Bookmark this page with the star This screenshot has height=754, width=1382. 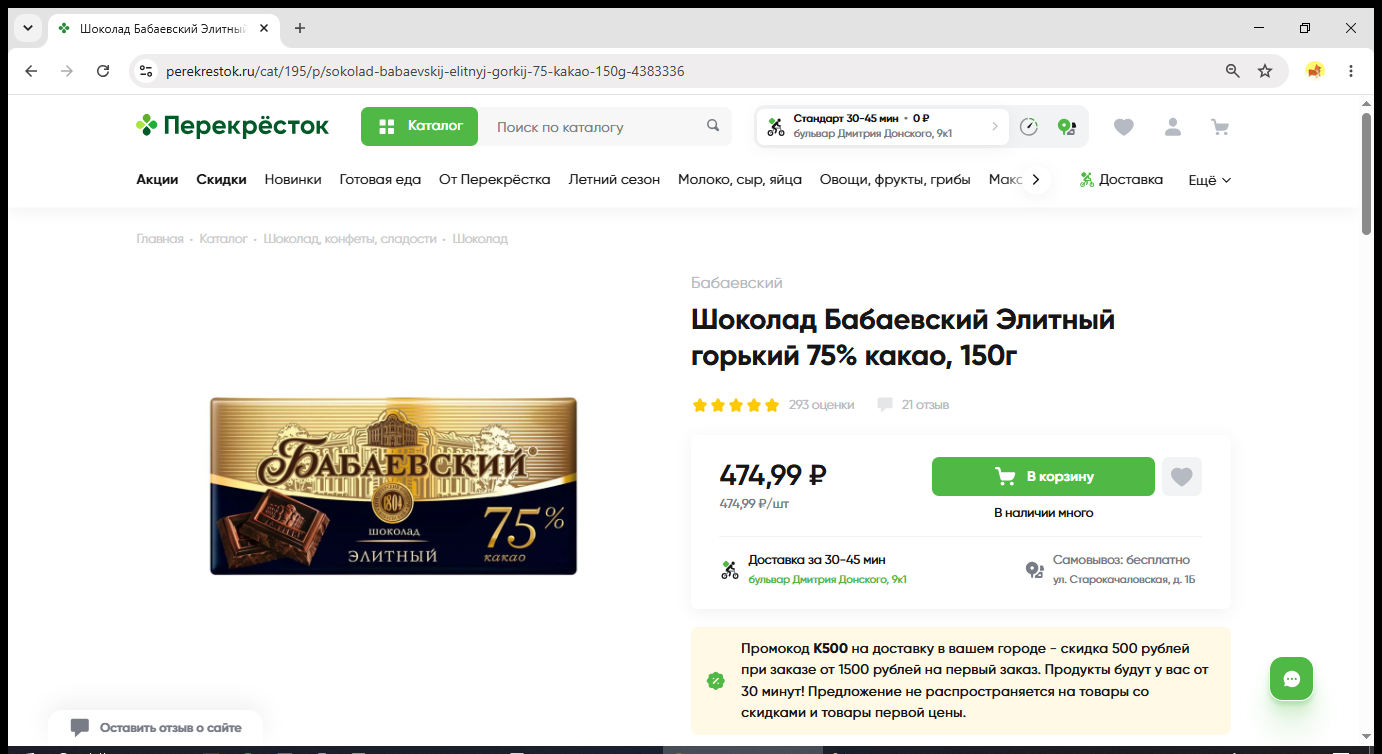coord(1265,71)
